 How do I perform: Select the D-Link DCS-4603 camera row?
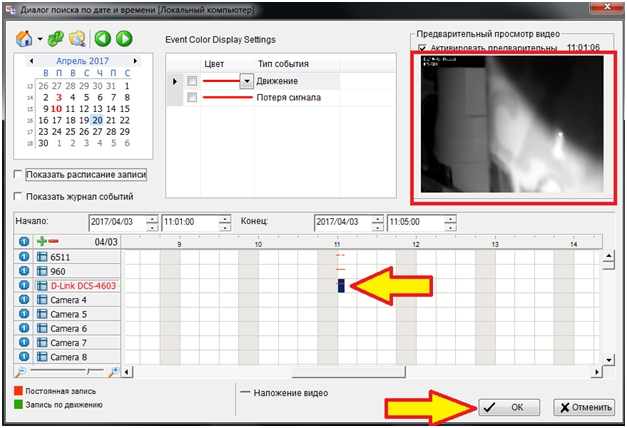tap(79, 286)
